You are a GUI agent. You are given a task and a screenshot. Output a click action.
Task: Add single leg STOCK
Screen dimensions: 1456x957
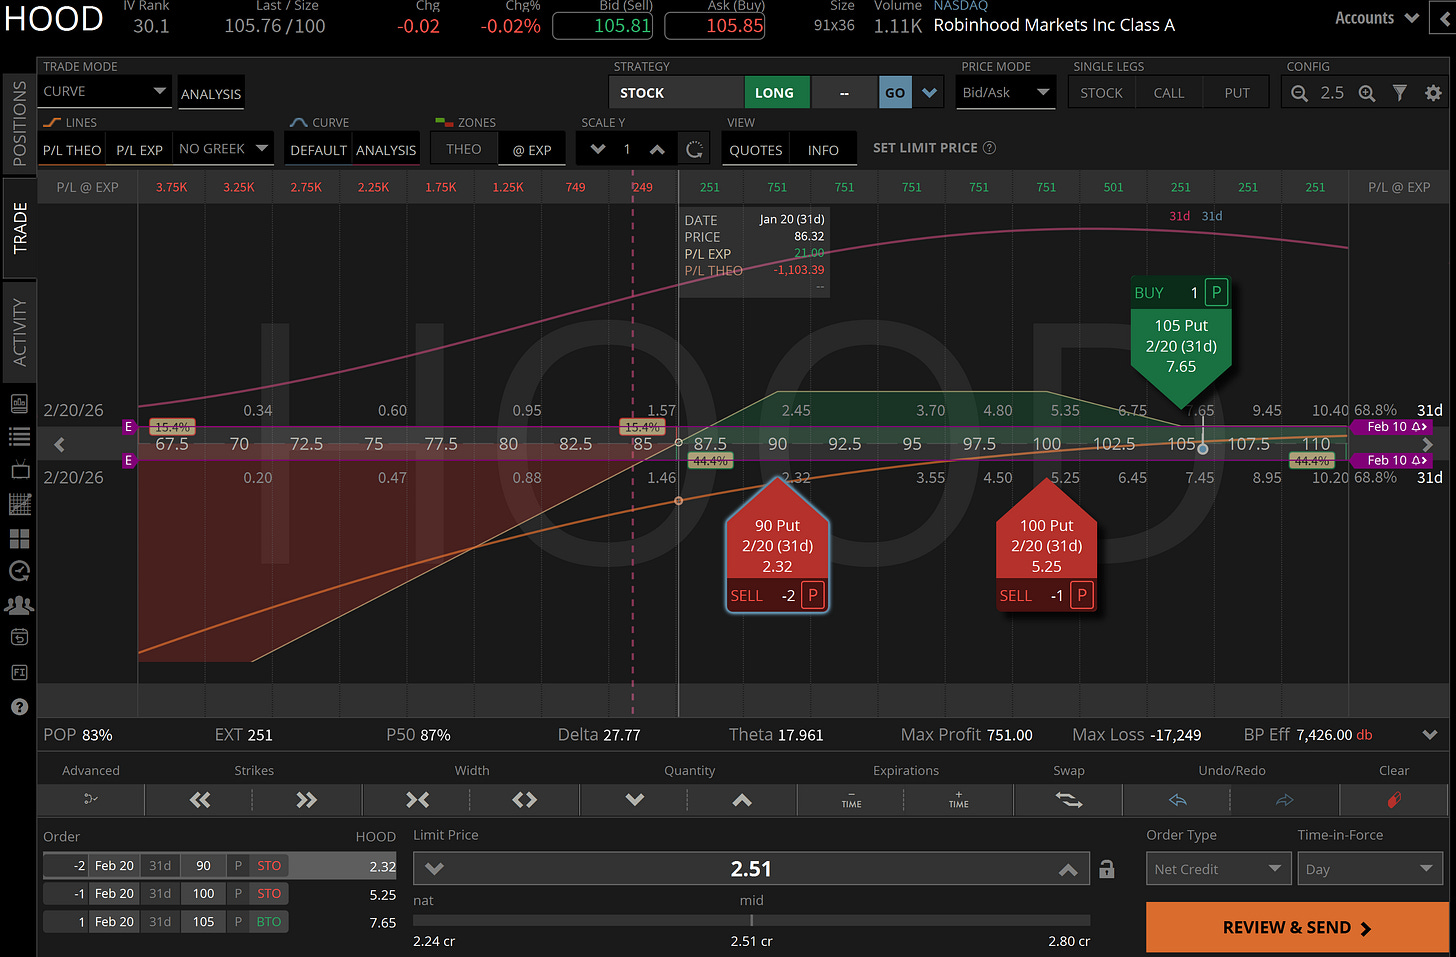coord(1101,93)
